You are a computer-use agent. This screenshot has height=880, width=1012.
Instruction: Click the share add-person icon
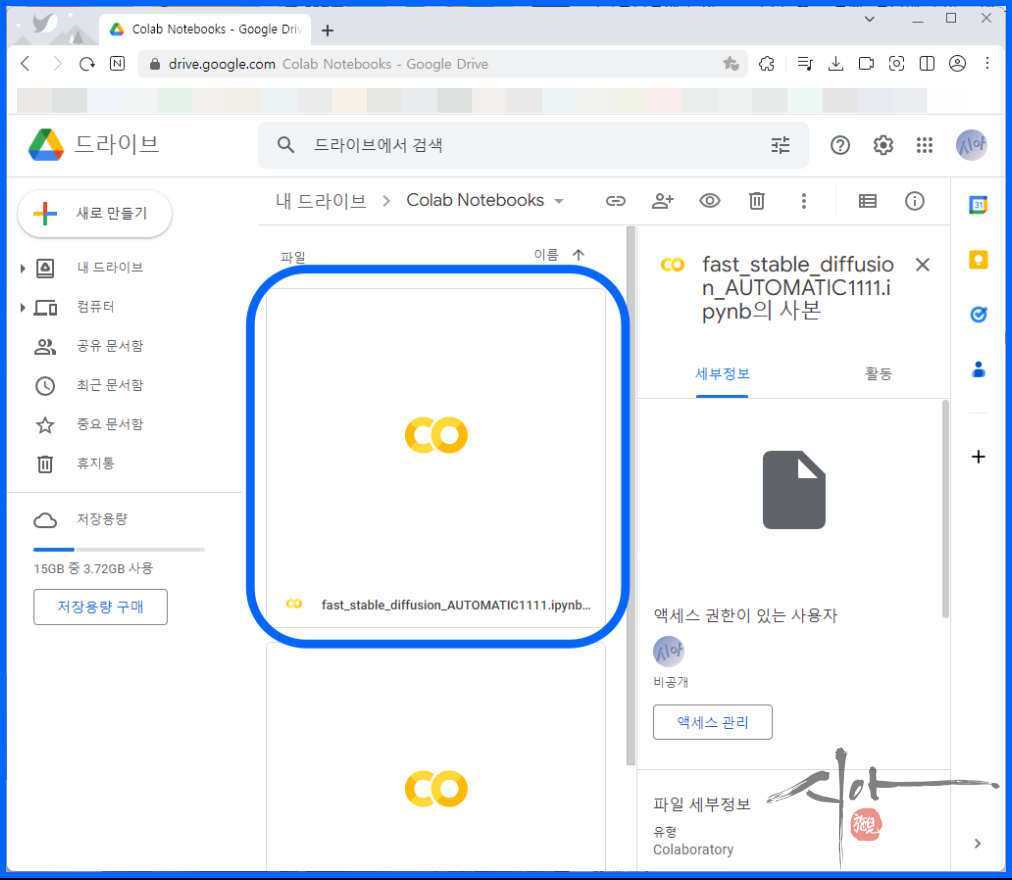coord(663,201)
